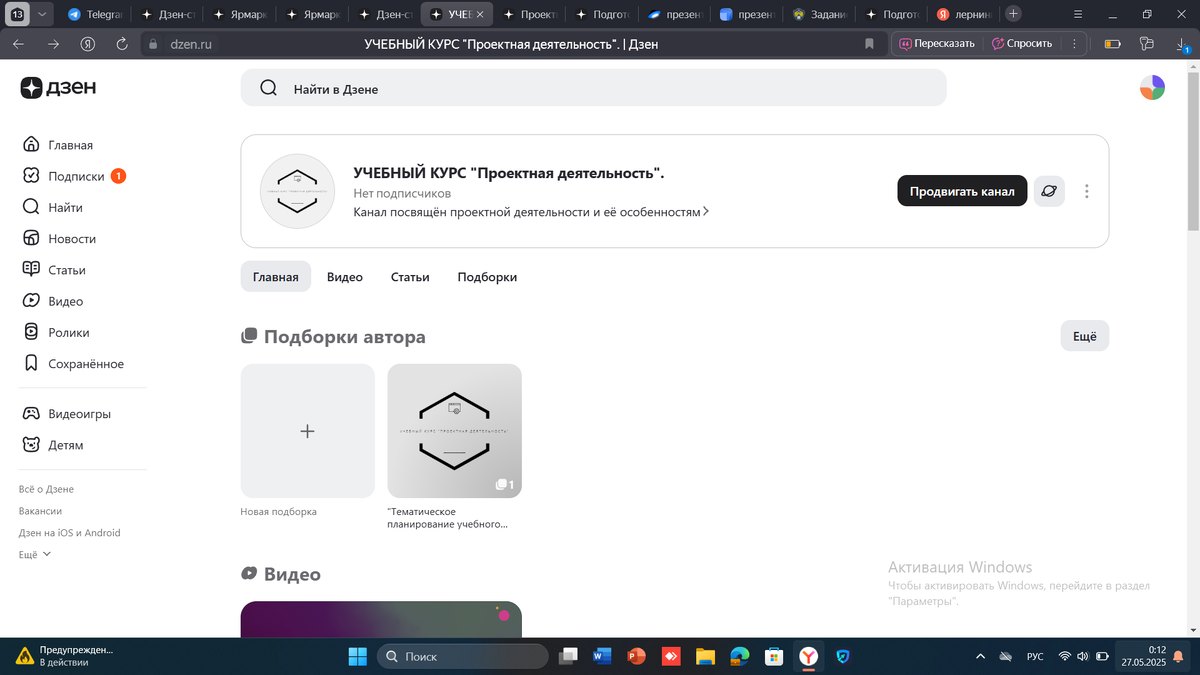Open browser downloads icon

(x=1181, y=44)
